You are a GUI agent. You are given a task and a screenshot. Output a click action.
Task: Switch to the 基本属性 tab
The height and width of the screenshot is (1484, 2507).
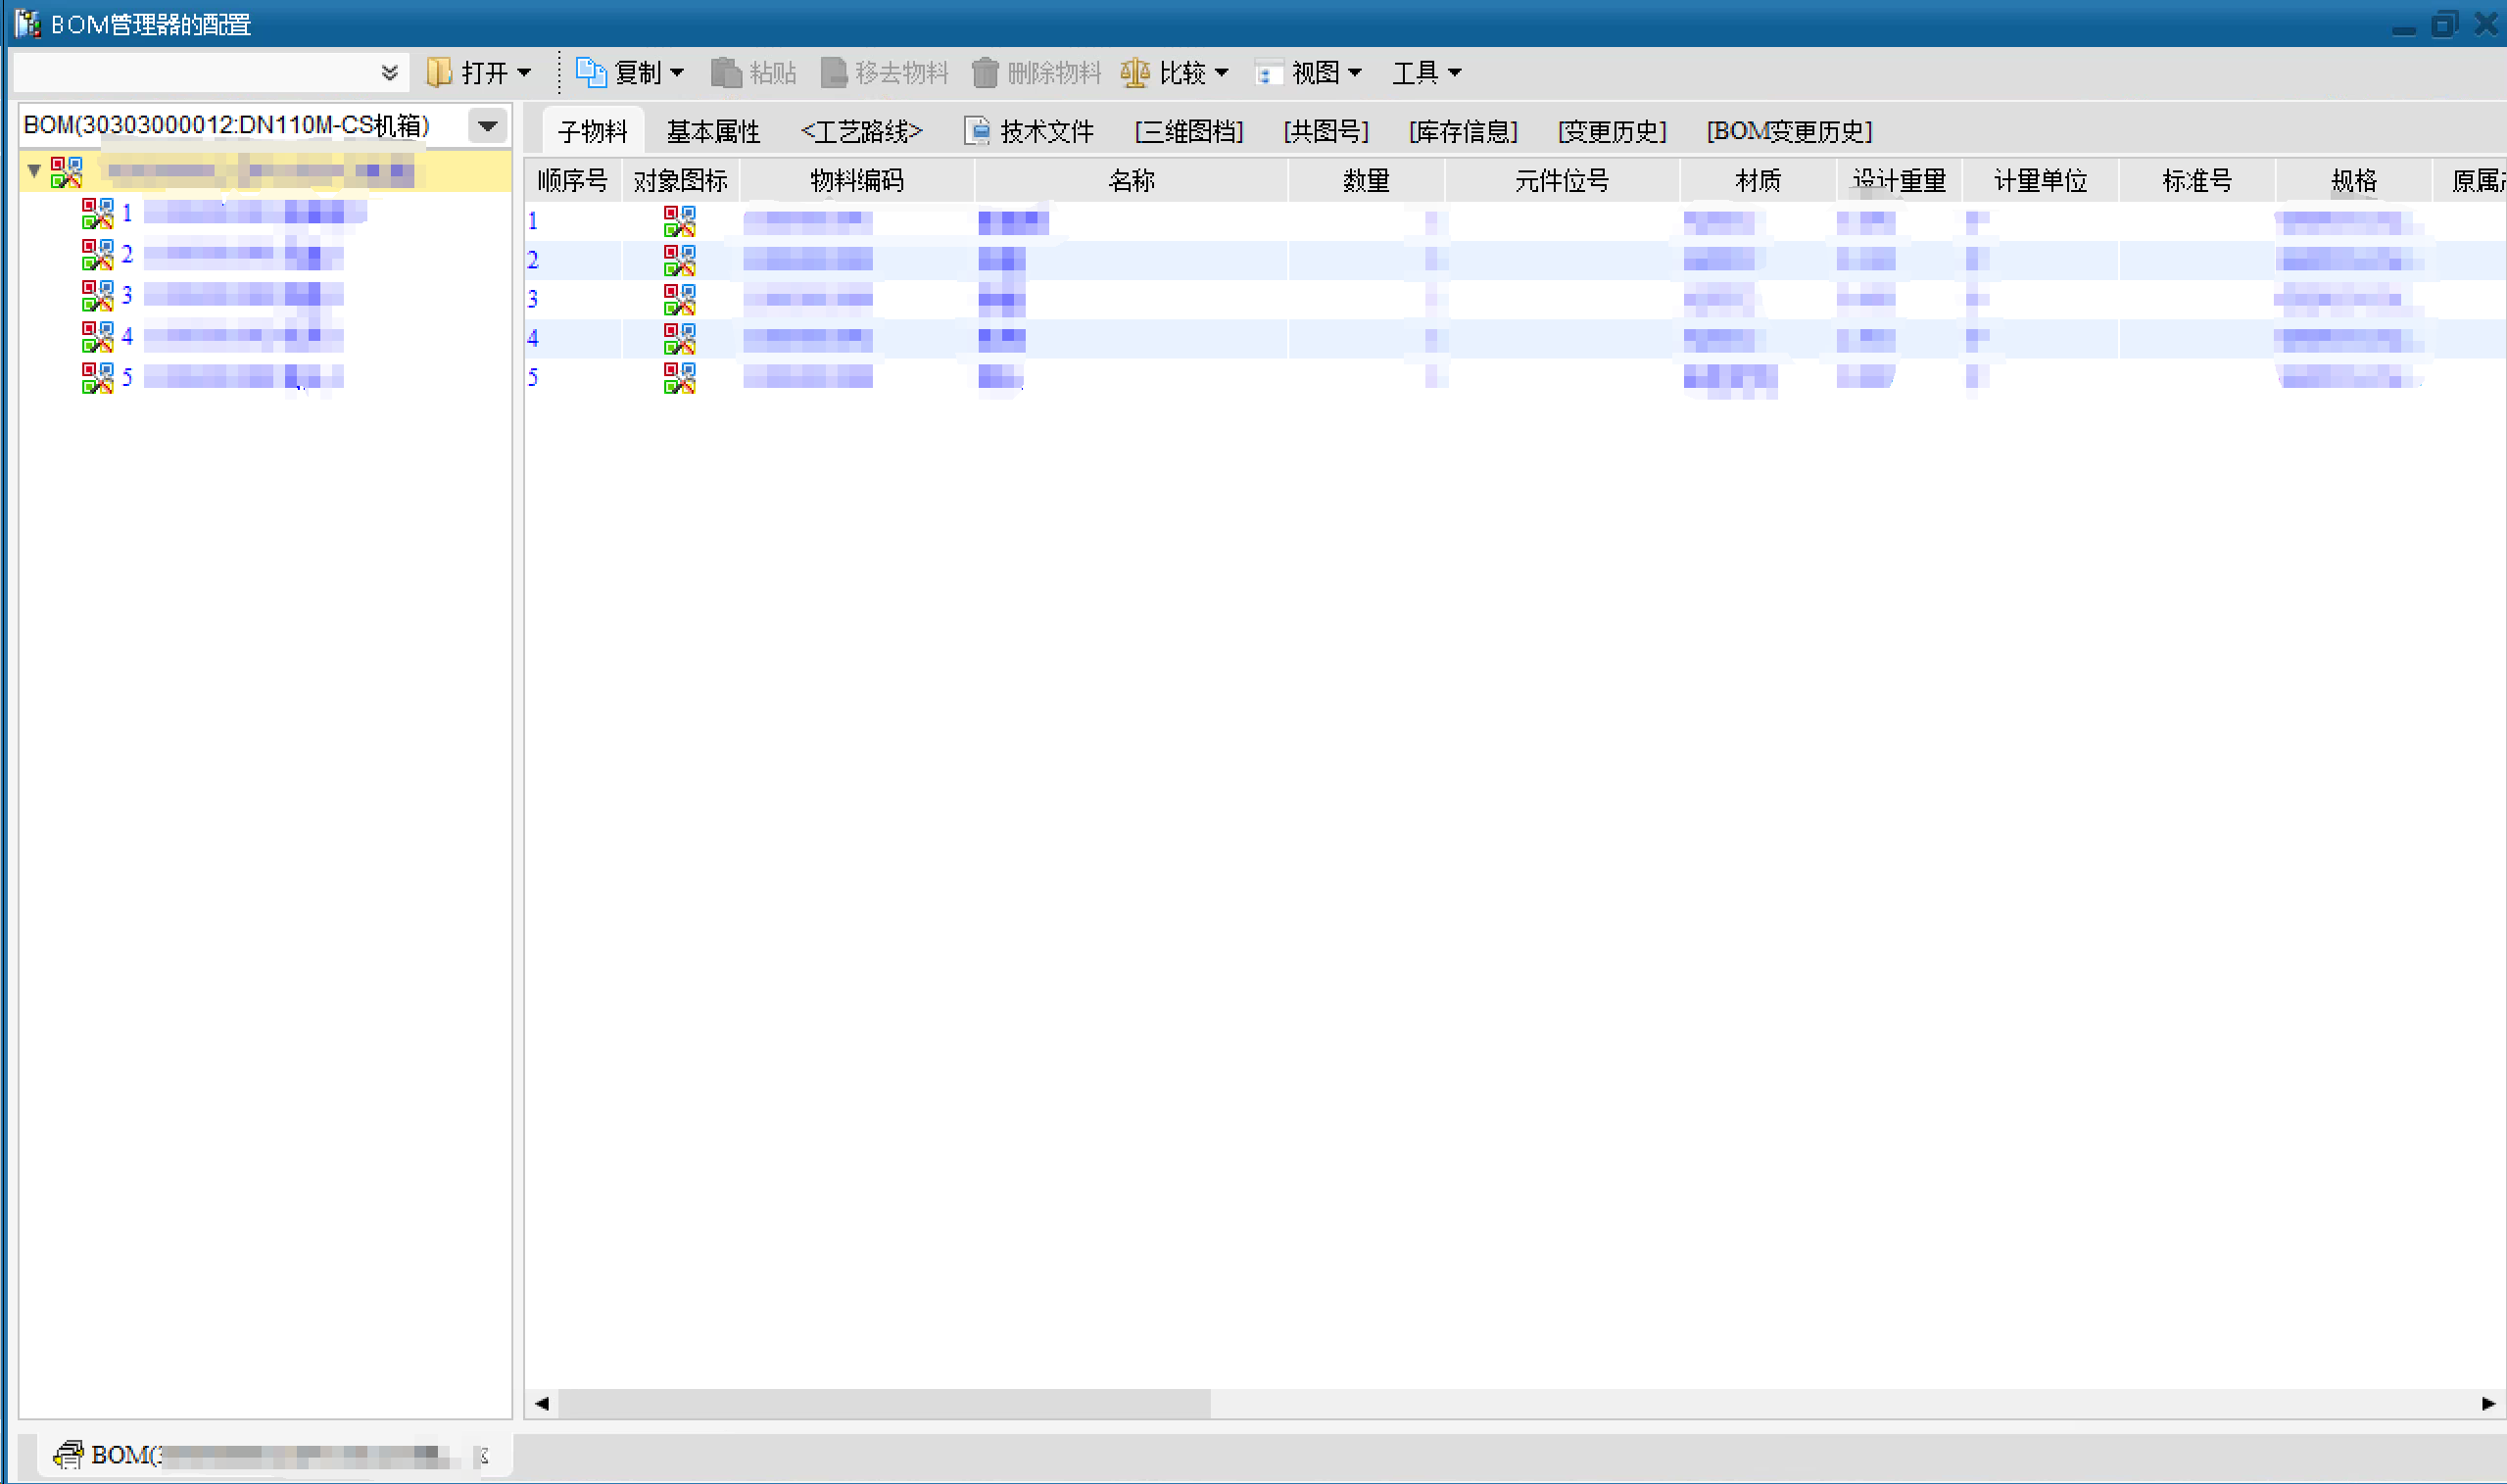tap(712, 131)
